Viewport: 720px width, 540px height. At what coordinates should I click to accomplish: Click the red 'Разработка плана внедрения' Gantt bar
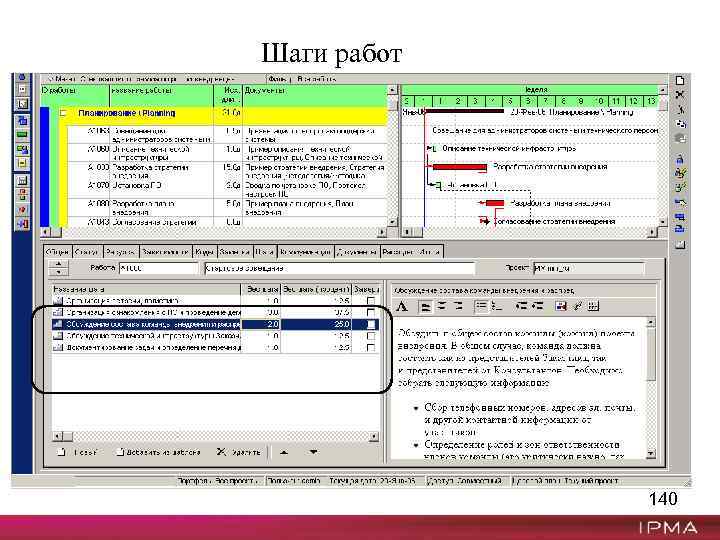(x=495, y=203)
